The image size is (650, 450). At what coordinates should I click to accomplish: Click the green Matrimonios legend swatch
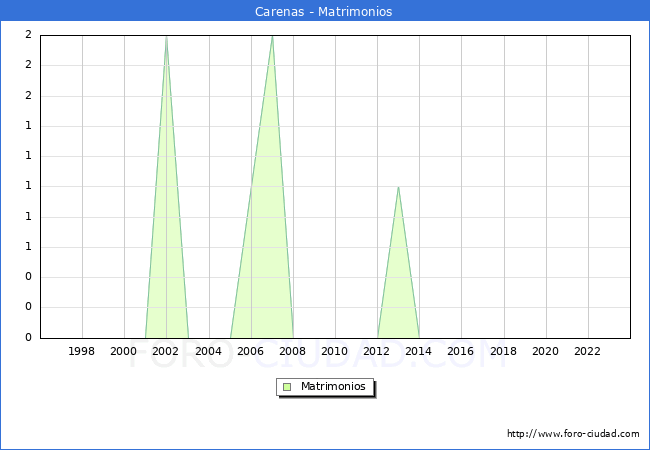[x=287, y=387]
